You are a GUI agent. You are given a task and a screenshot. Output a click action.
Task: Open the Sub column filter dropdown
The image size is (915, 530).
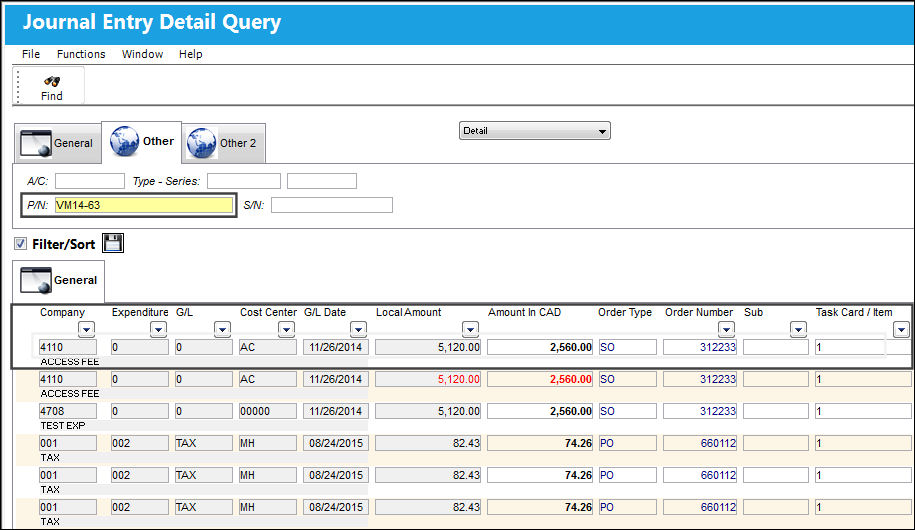pyautogui.click(x=798, y=330)
